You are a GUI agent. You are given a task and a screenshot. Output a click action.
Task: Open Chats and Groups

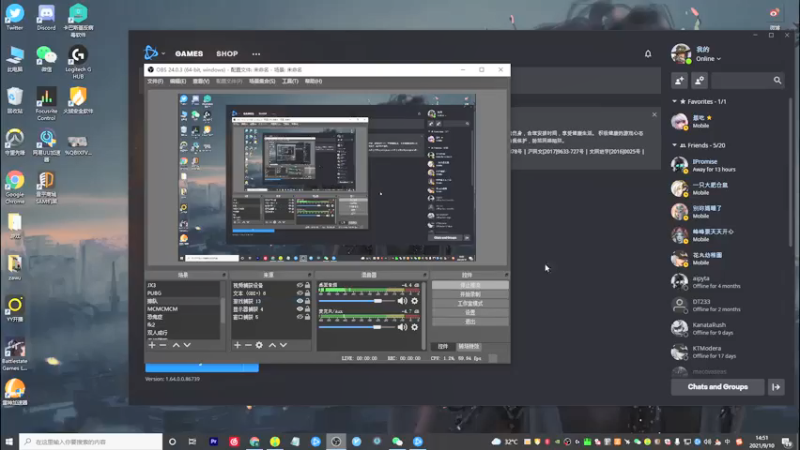pyautogui.click(x=717, y=387)
